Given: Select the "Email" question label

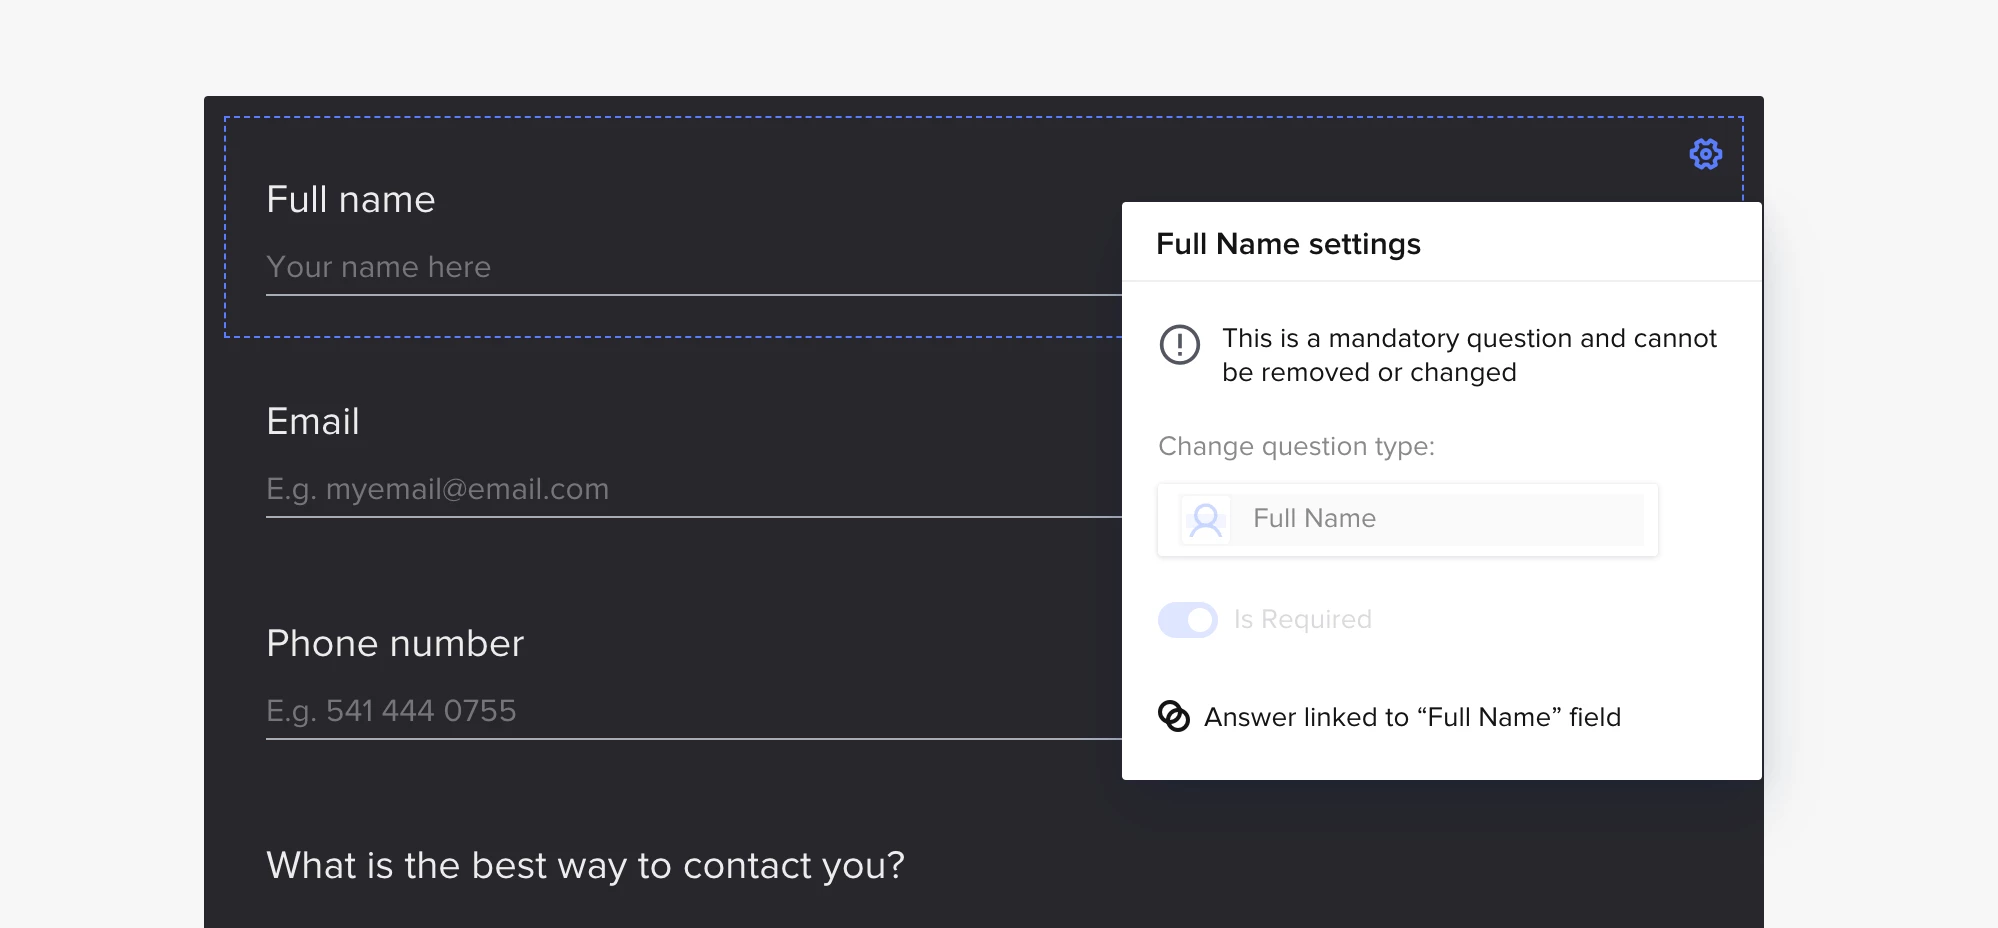Looking at the screenshot, I should click(x=313, y=422).
